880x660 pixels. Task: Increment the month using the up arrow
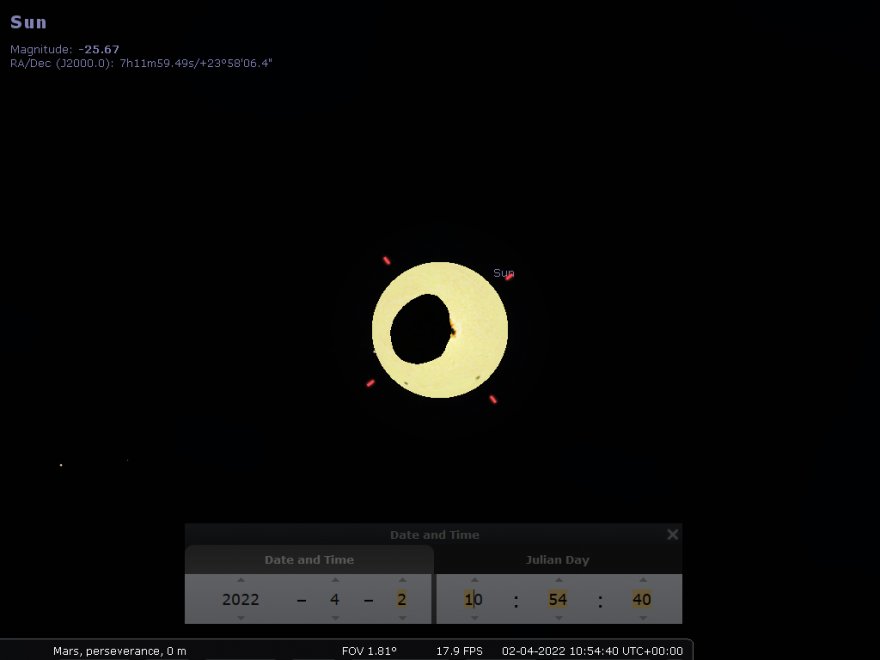[335, 580]
